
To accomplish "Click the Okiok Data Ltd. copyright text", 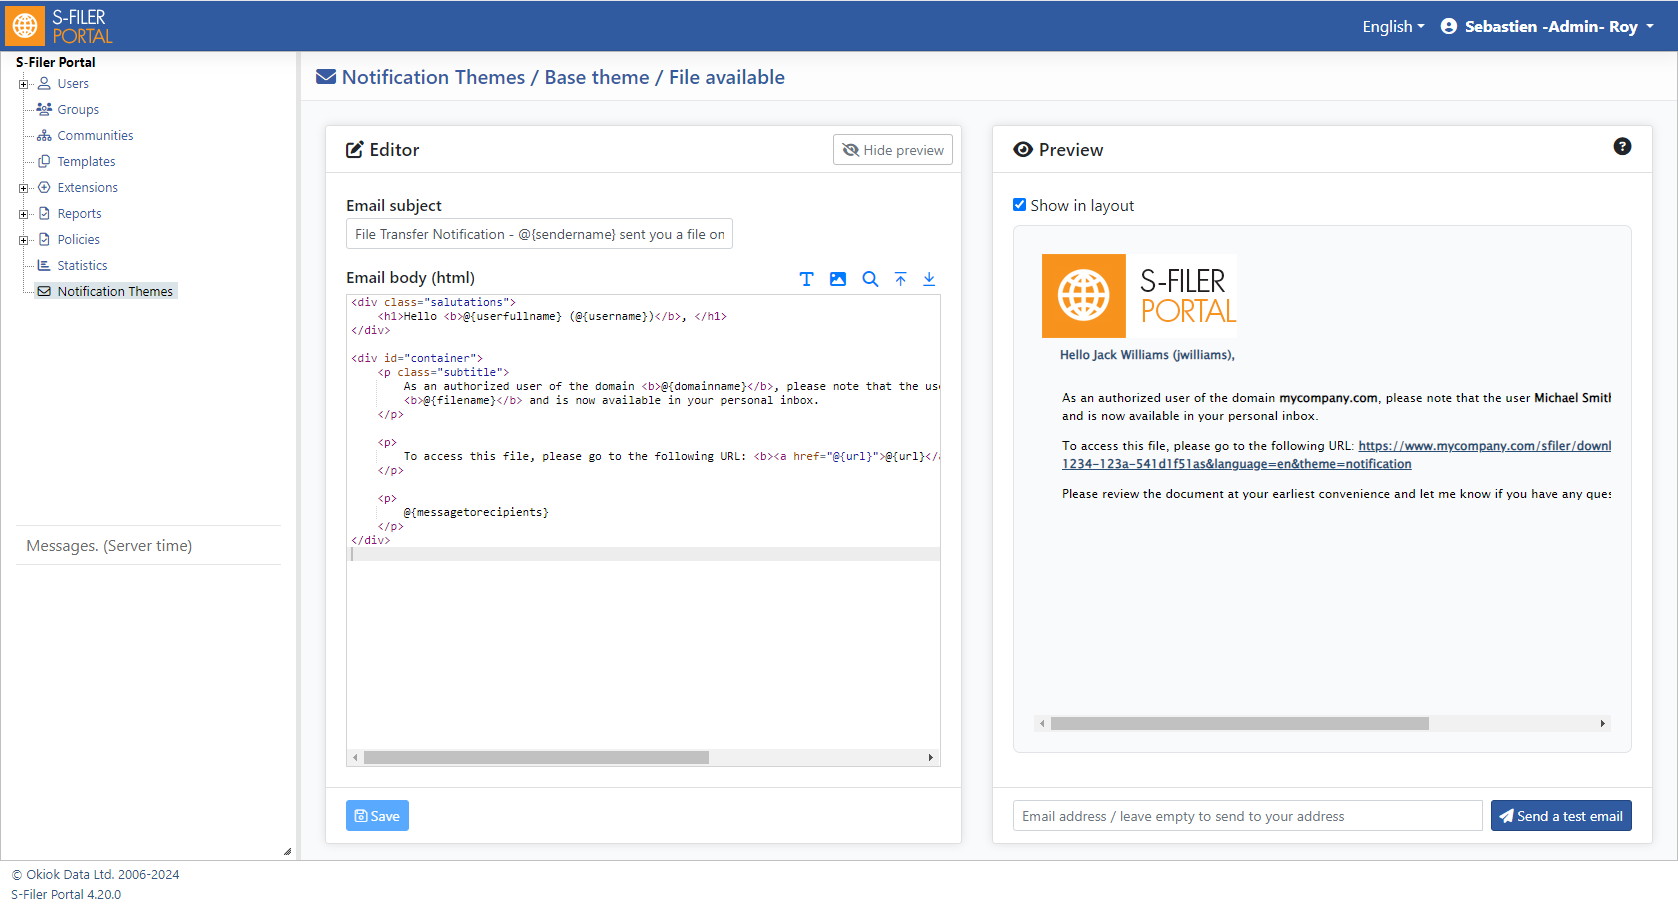I will click(x=96, y=875).
